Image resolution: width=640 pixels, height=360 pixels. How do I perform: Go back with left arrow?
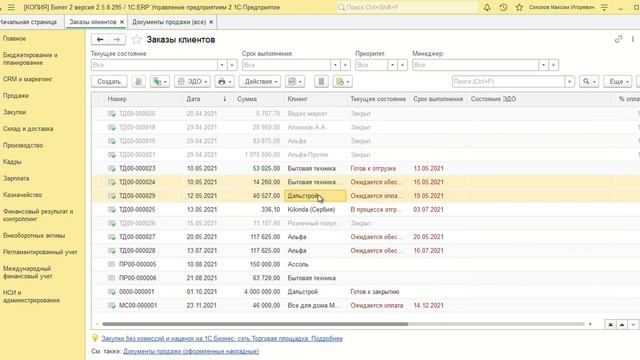(x=100, y=40)
